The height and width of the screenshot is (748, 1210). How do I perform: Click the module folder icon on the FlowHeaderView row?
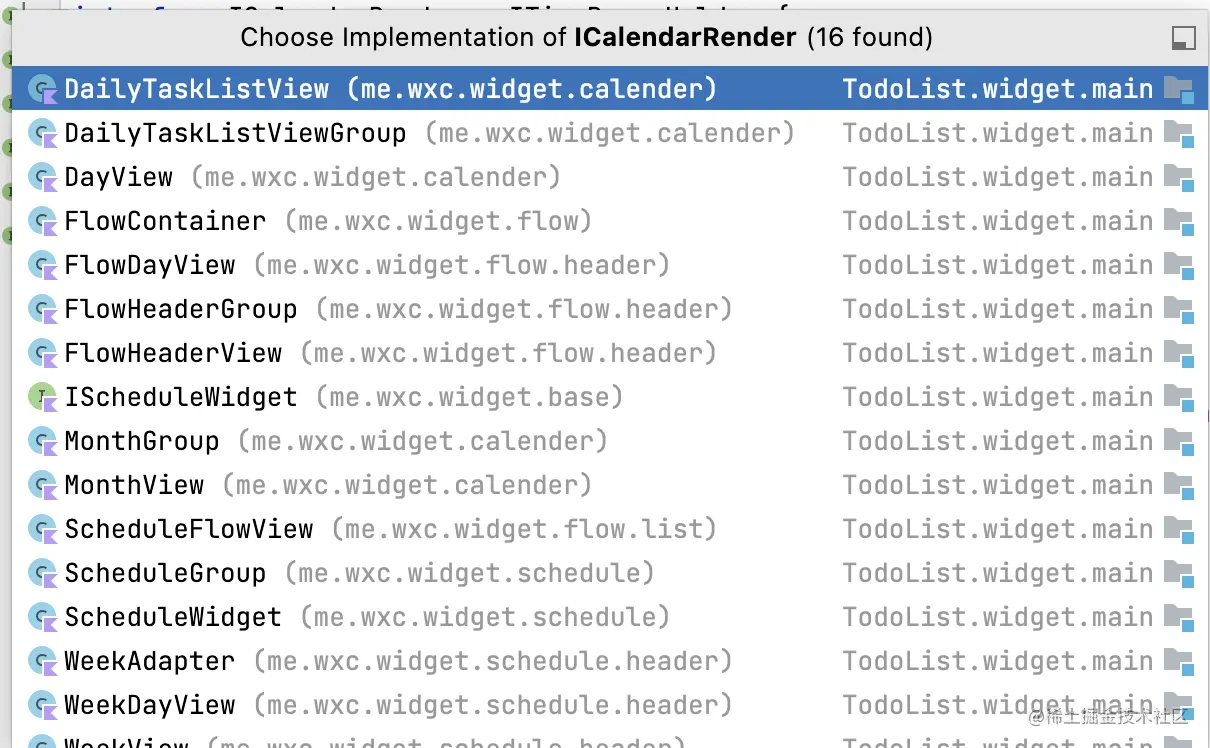(1180, 354)
